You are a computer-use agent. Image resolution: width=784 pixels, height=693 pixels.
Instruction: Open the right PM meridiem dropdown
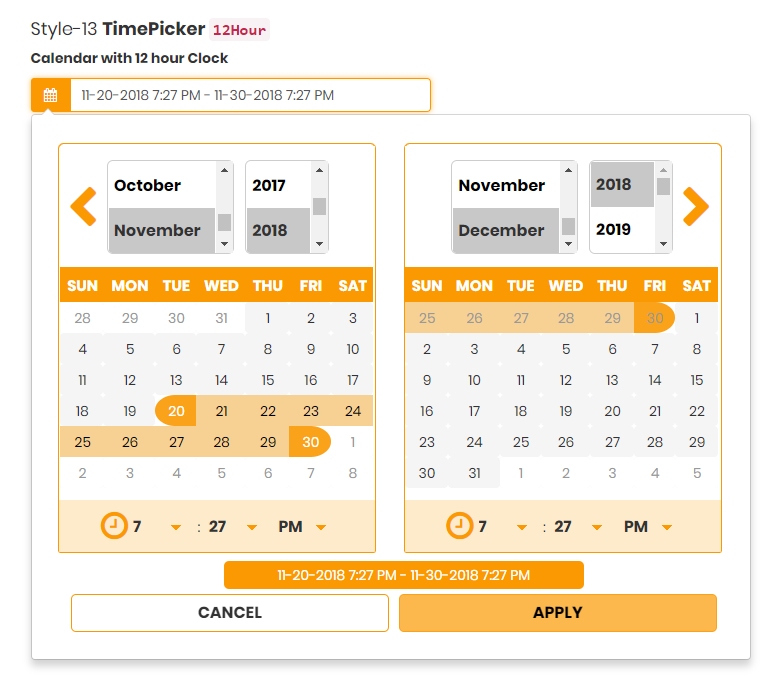tap(648, 526)
